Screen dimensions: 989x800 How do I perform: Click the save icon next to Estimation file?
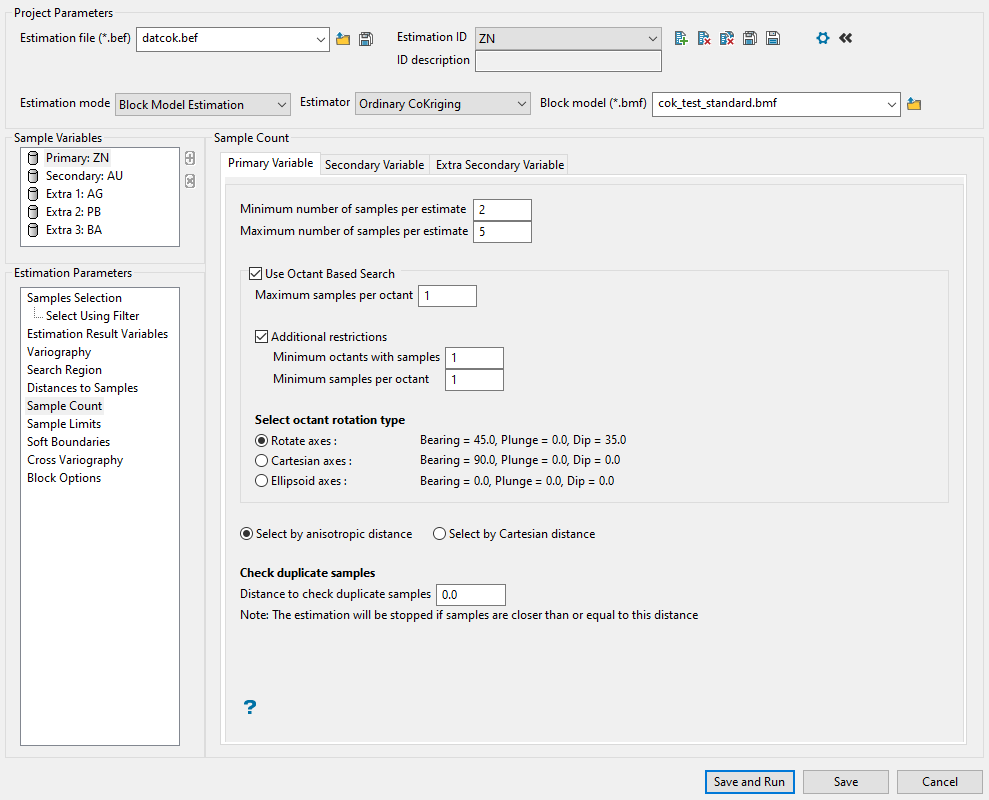coord(366,39)
